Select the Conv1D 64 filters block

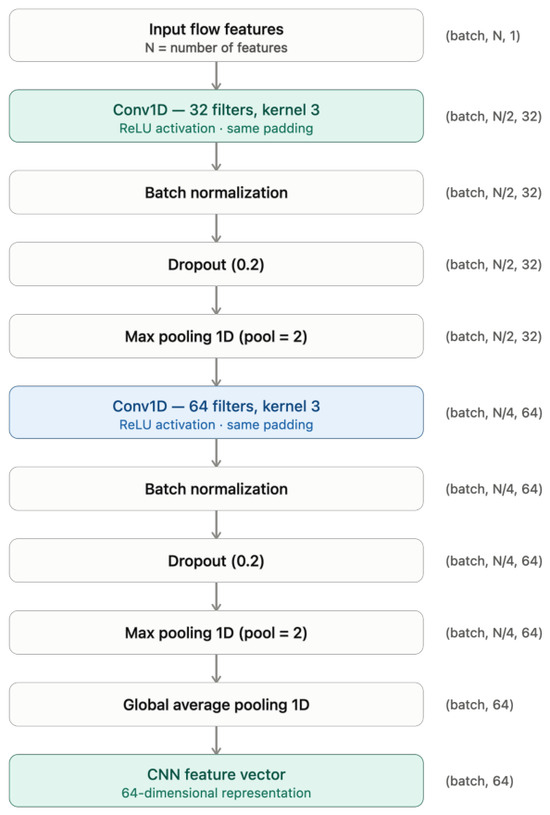(216, 412)
